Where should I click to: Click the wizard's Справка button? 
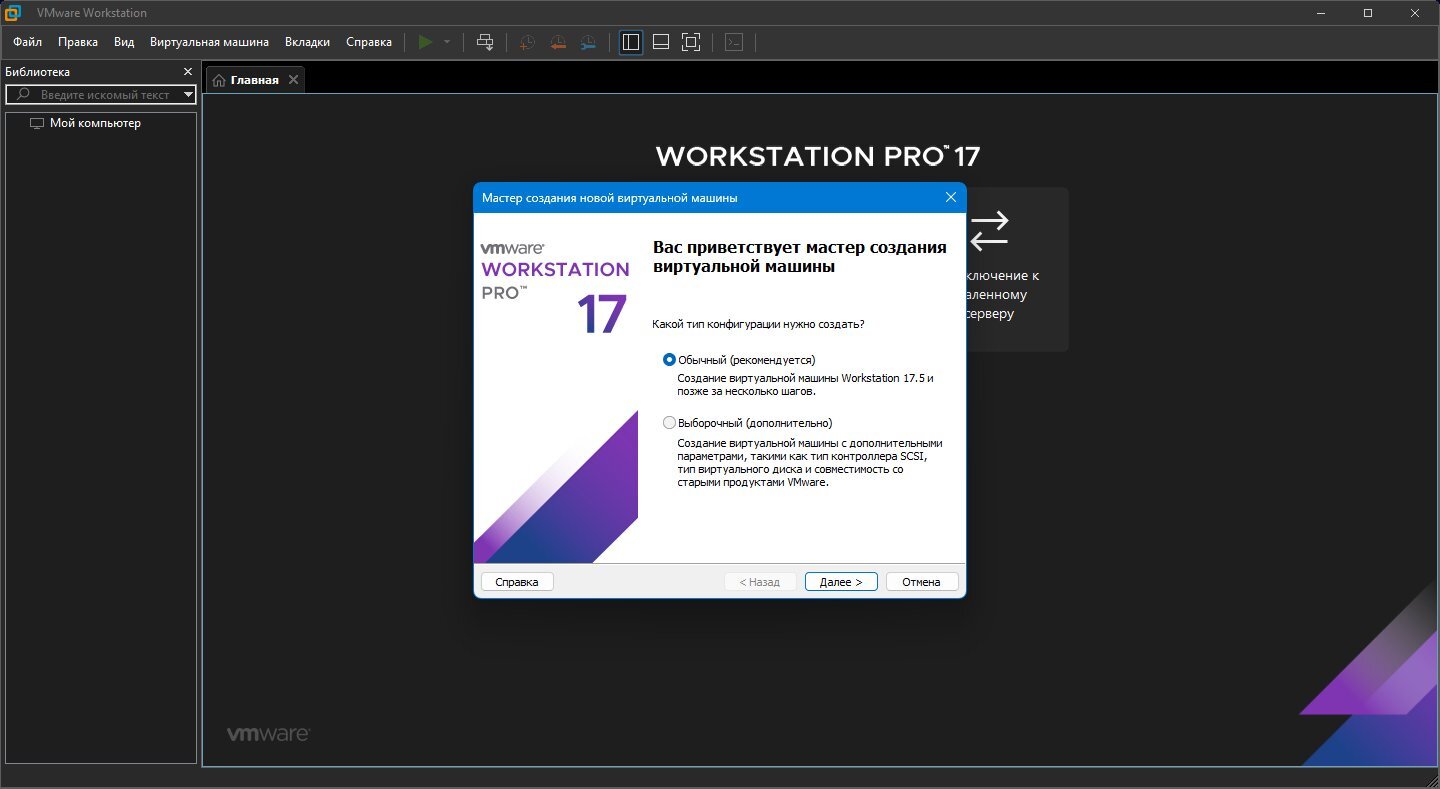coord(517,582)
